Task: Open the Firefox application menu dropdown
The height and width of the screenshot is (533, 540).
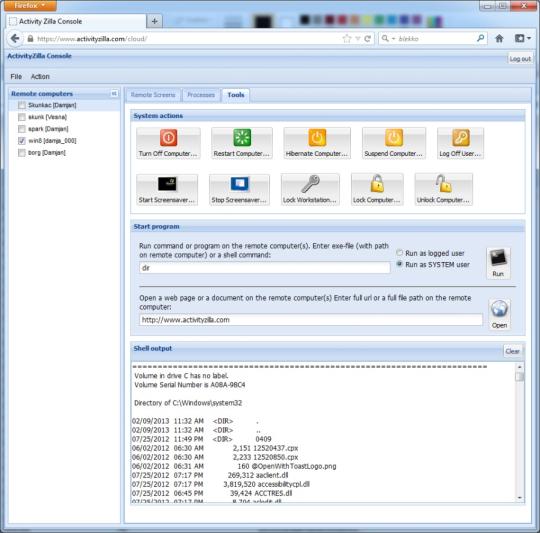Action: click(30, 6)
